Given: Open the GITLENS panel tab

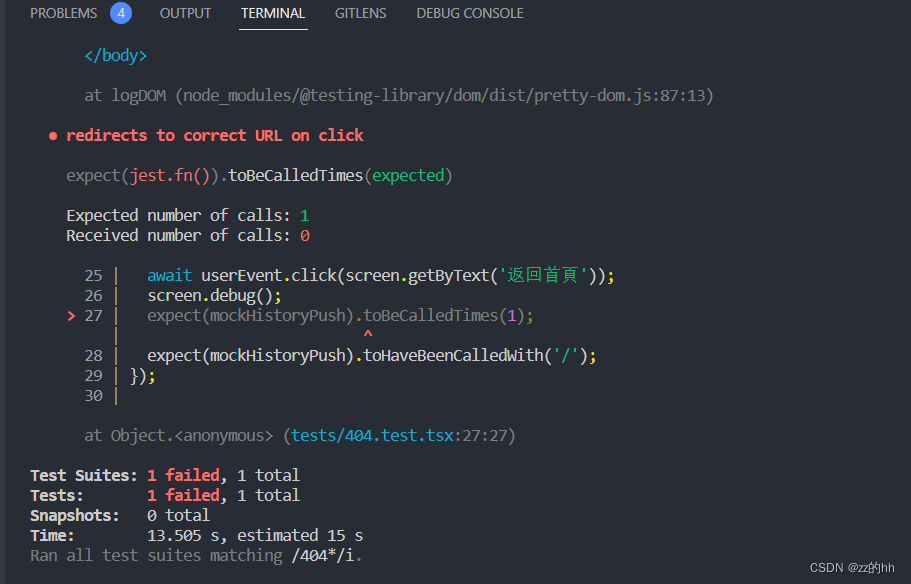Looking at the screenshot, I should click(x=360, y=13).
